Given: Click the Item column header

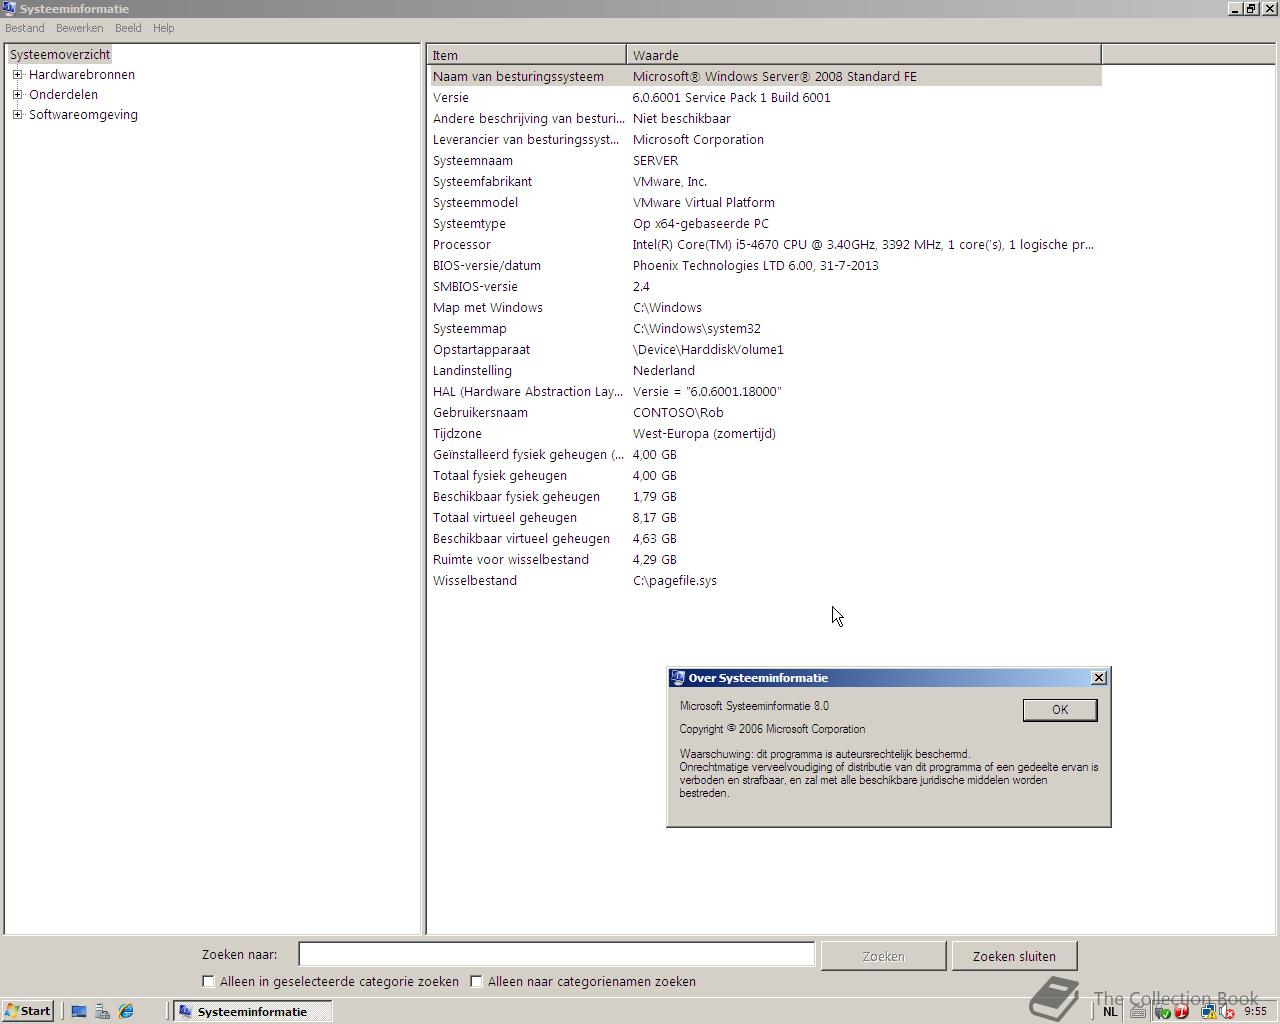Looking at the screenshot, I should click(x=527, y=55).
